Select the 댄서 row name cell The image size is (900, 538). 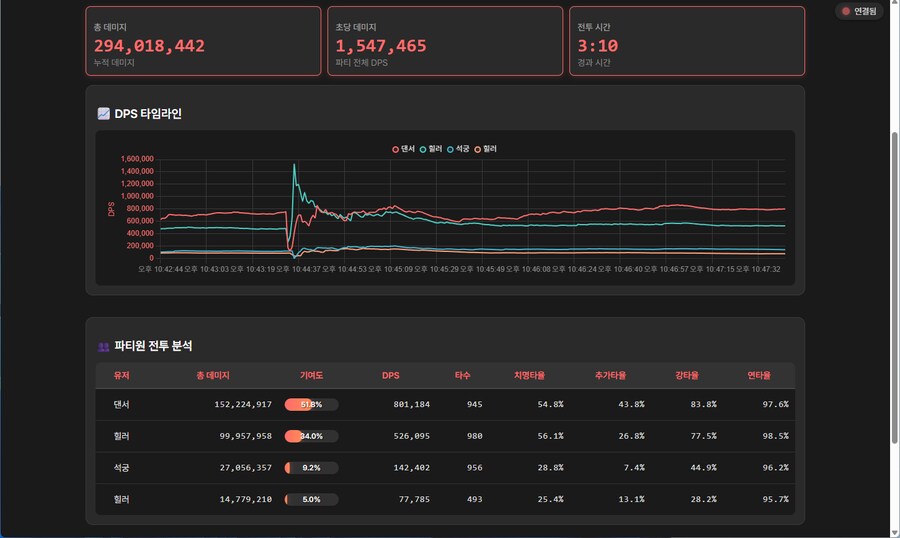[x=122, y=405]
